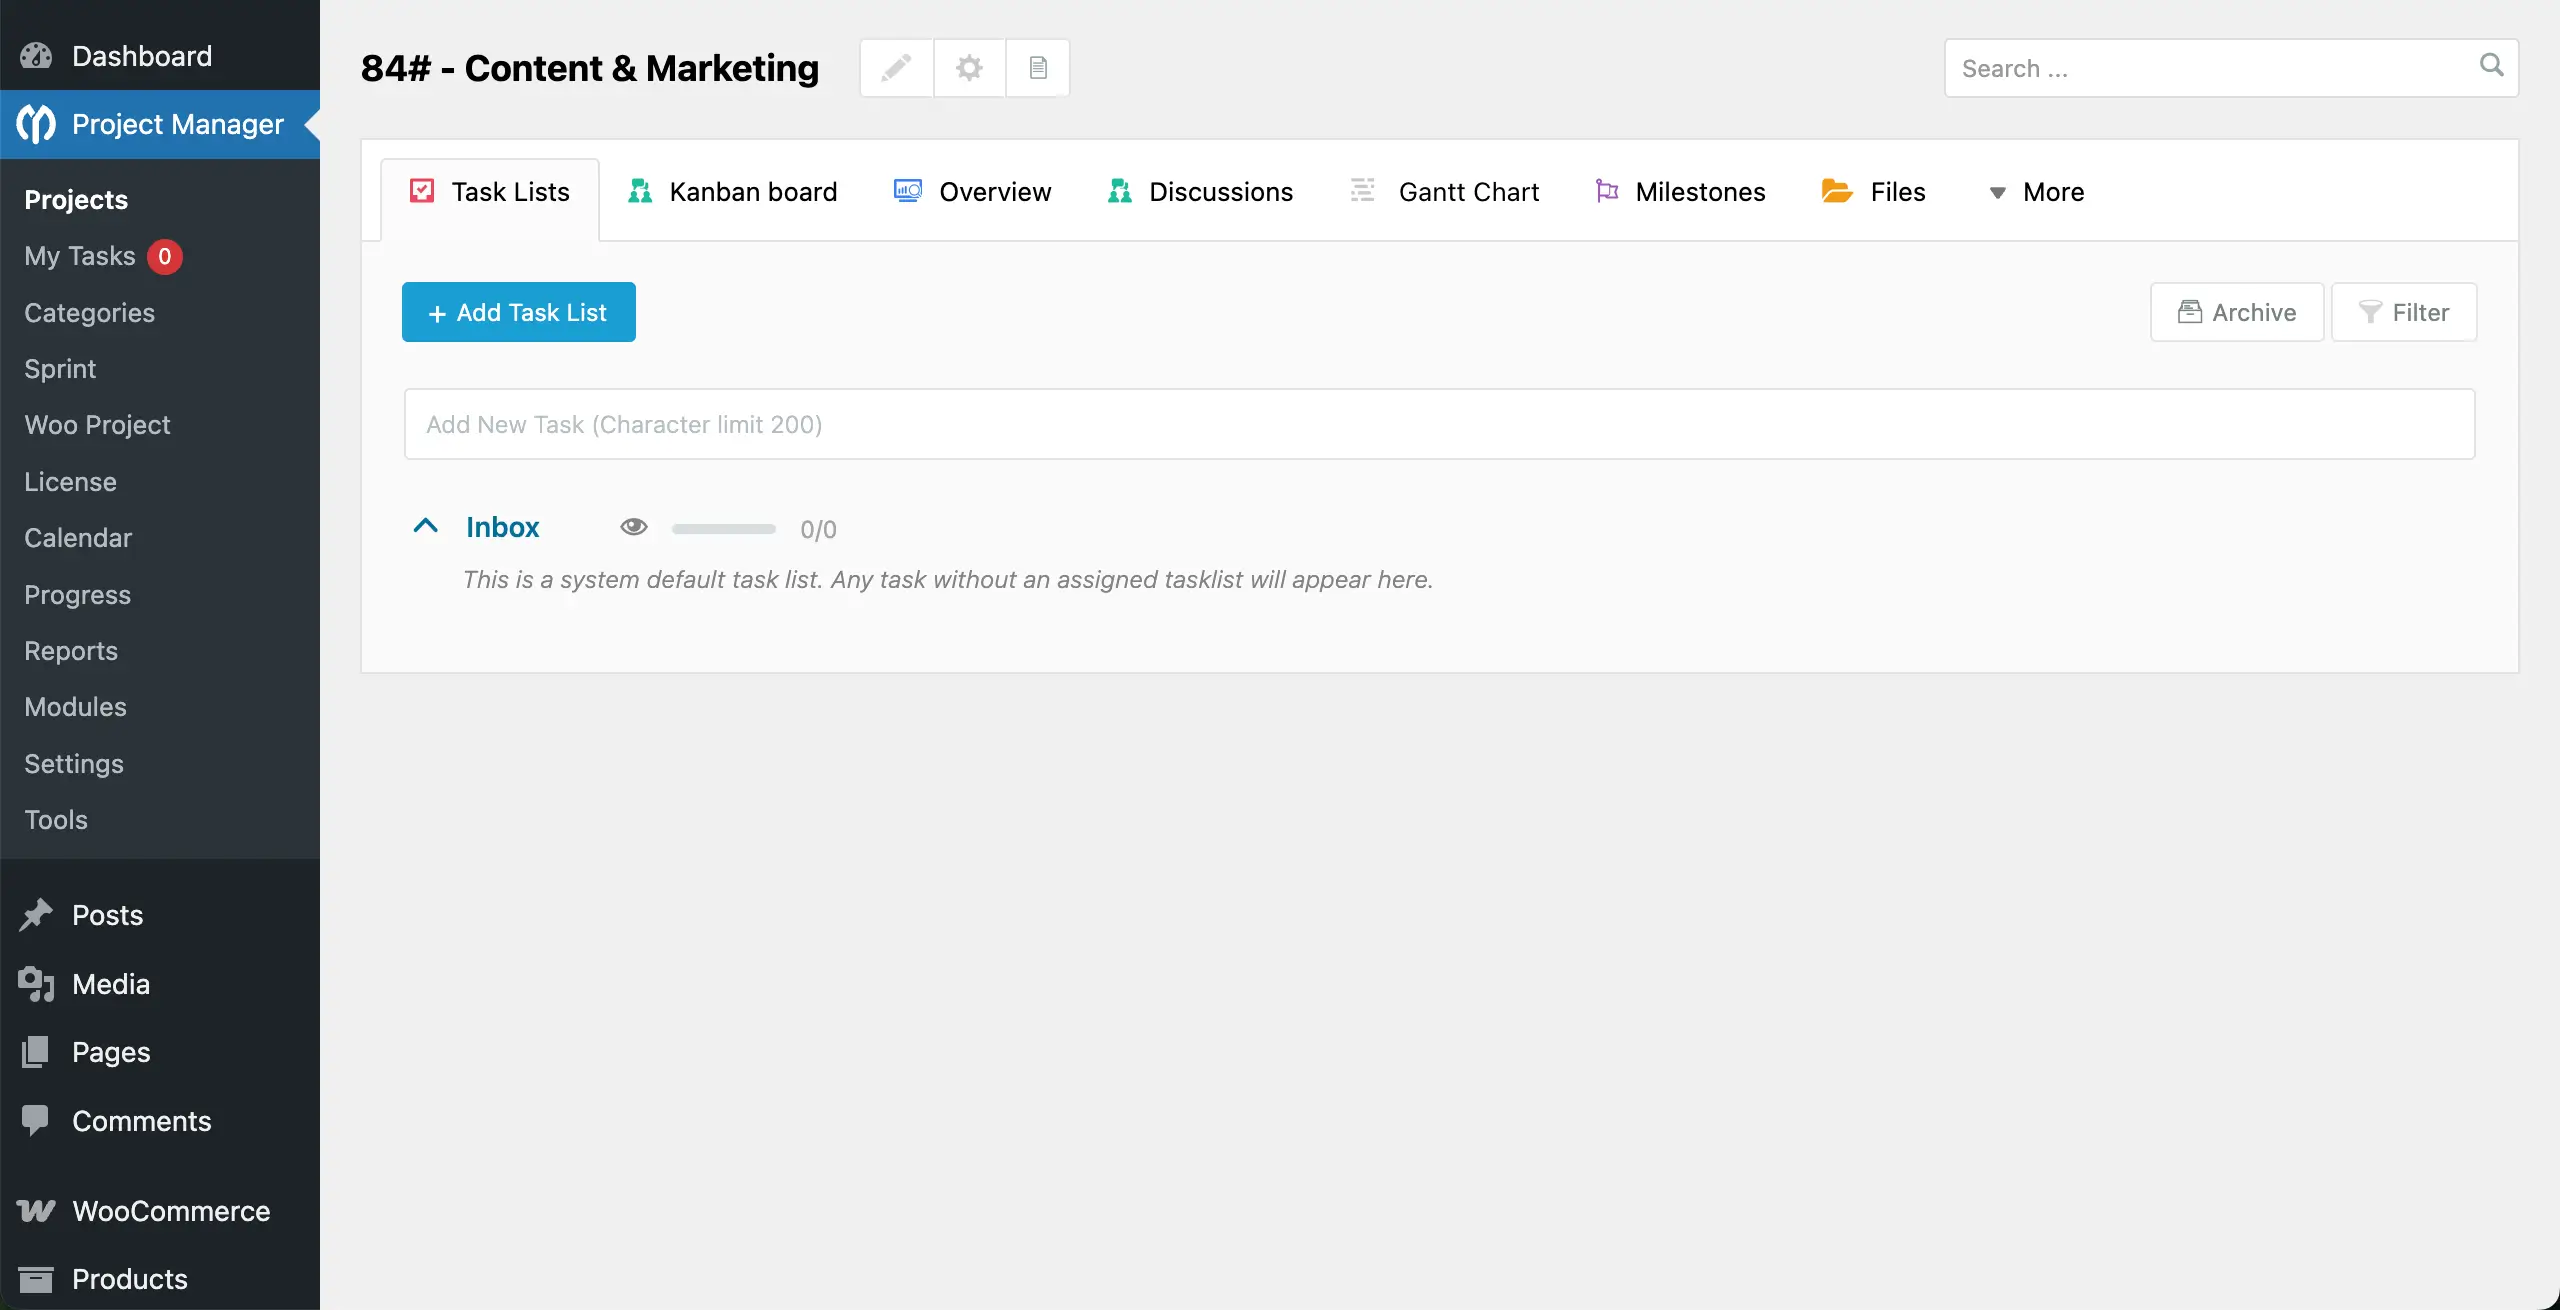Viewport: 2560px width, 1310px height.
Task: Open the More tab dropdown
Action: [2037, 191]
